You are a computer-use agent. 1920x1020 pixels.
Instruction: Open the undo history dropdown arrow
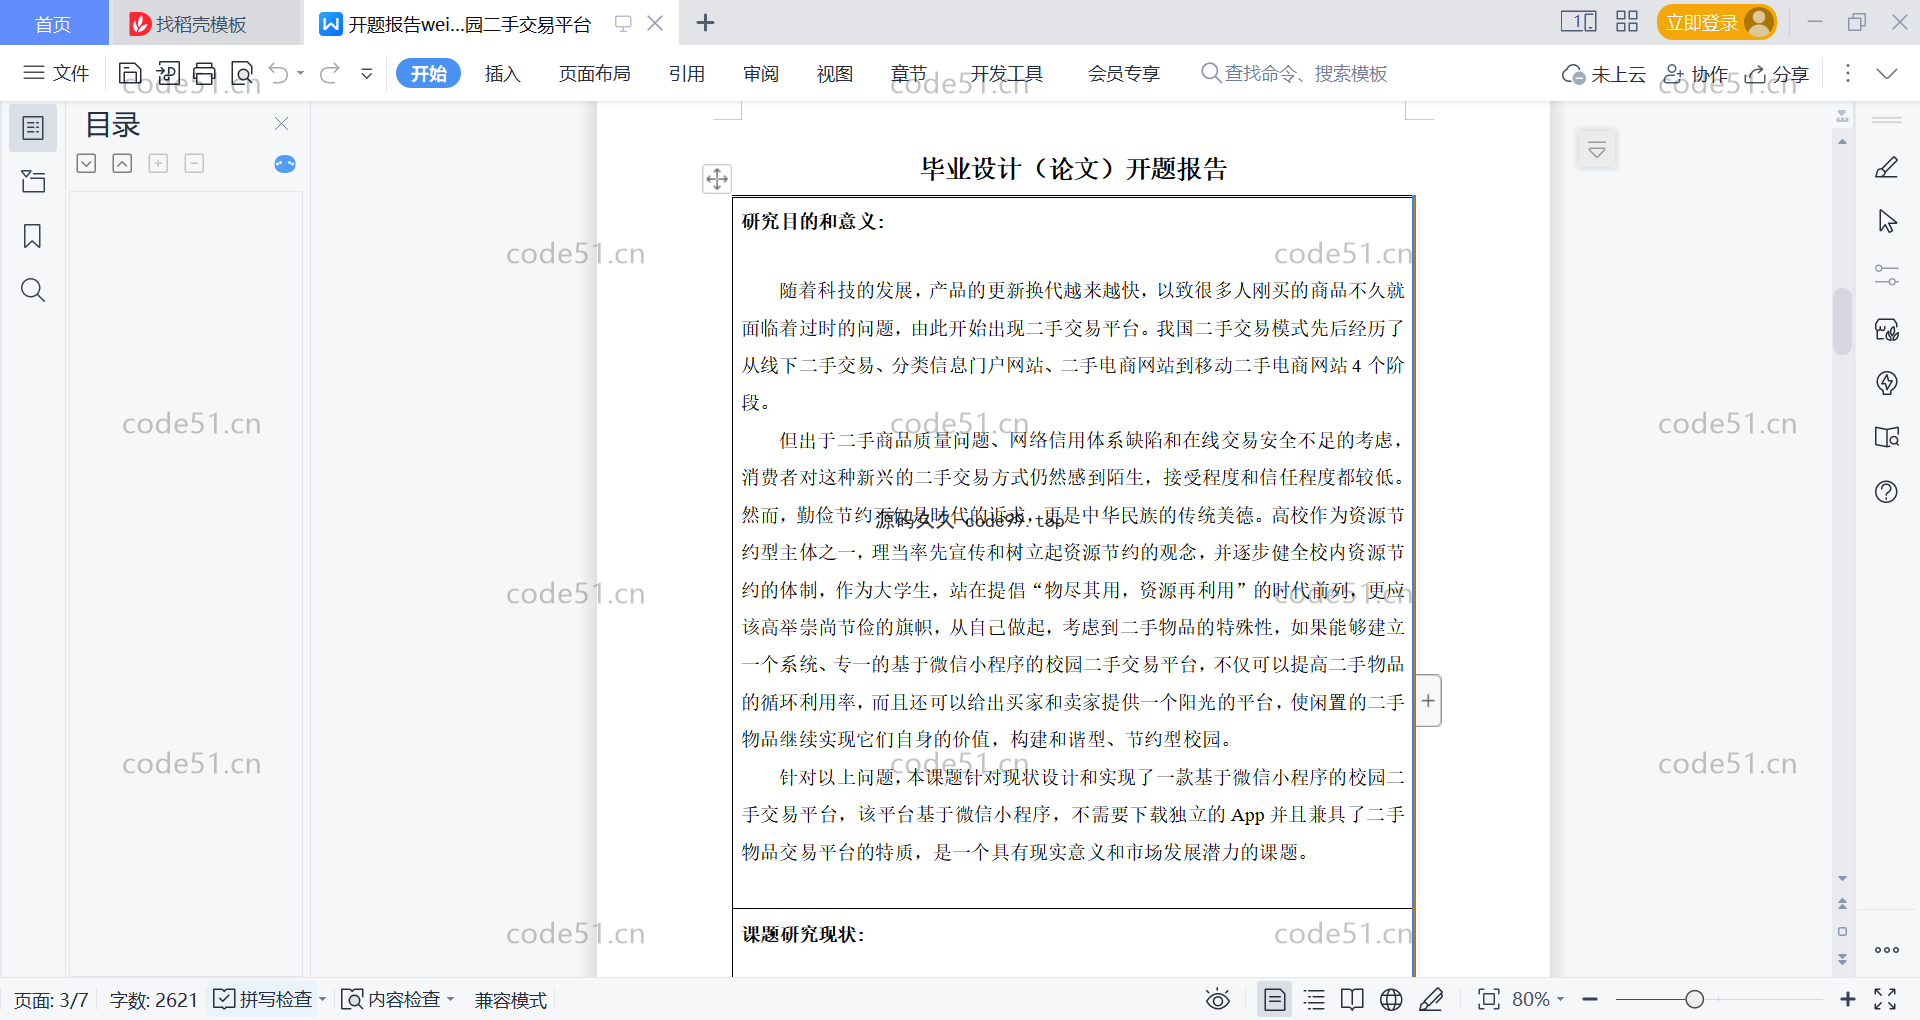pyautogui.click(x=300, y=73)
